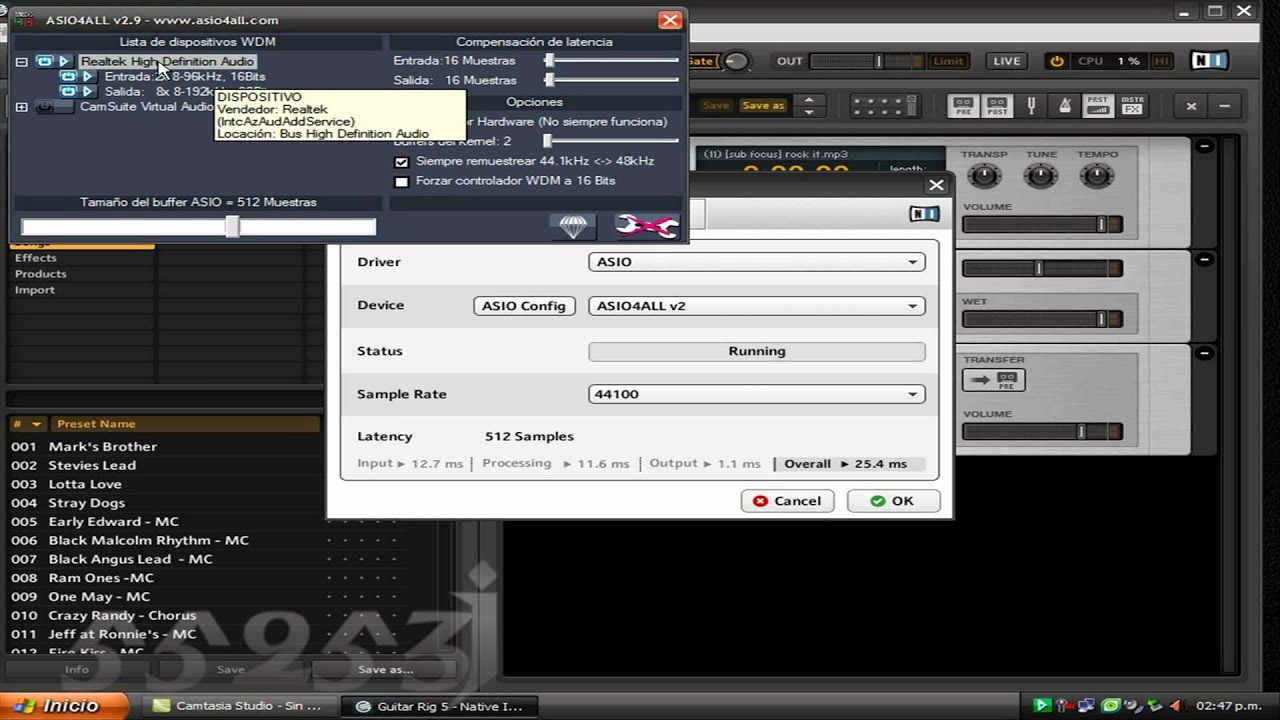
Task: Toggle the Salida output power button
Action: pyautogui.click(x=68, y=92)
